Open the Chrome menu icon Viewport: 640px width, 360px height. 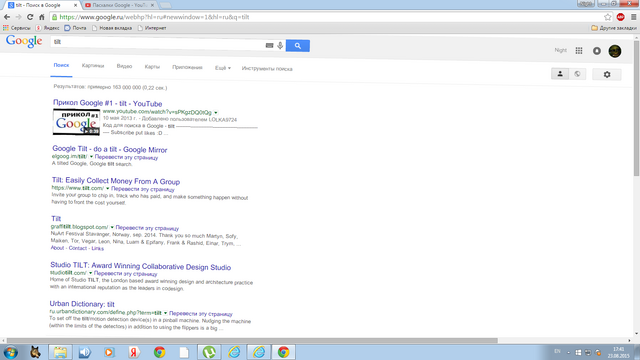(633, 17)
